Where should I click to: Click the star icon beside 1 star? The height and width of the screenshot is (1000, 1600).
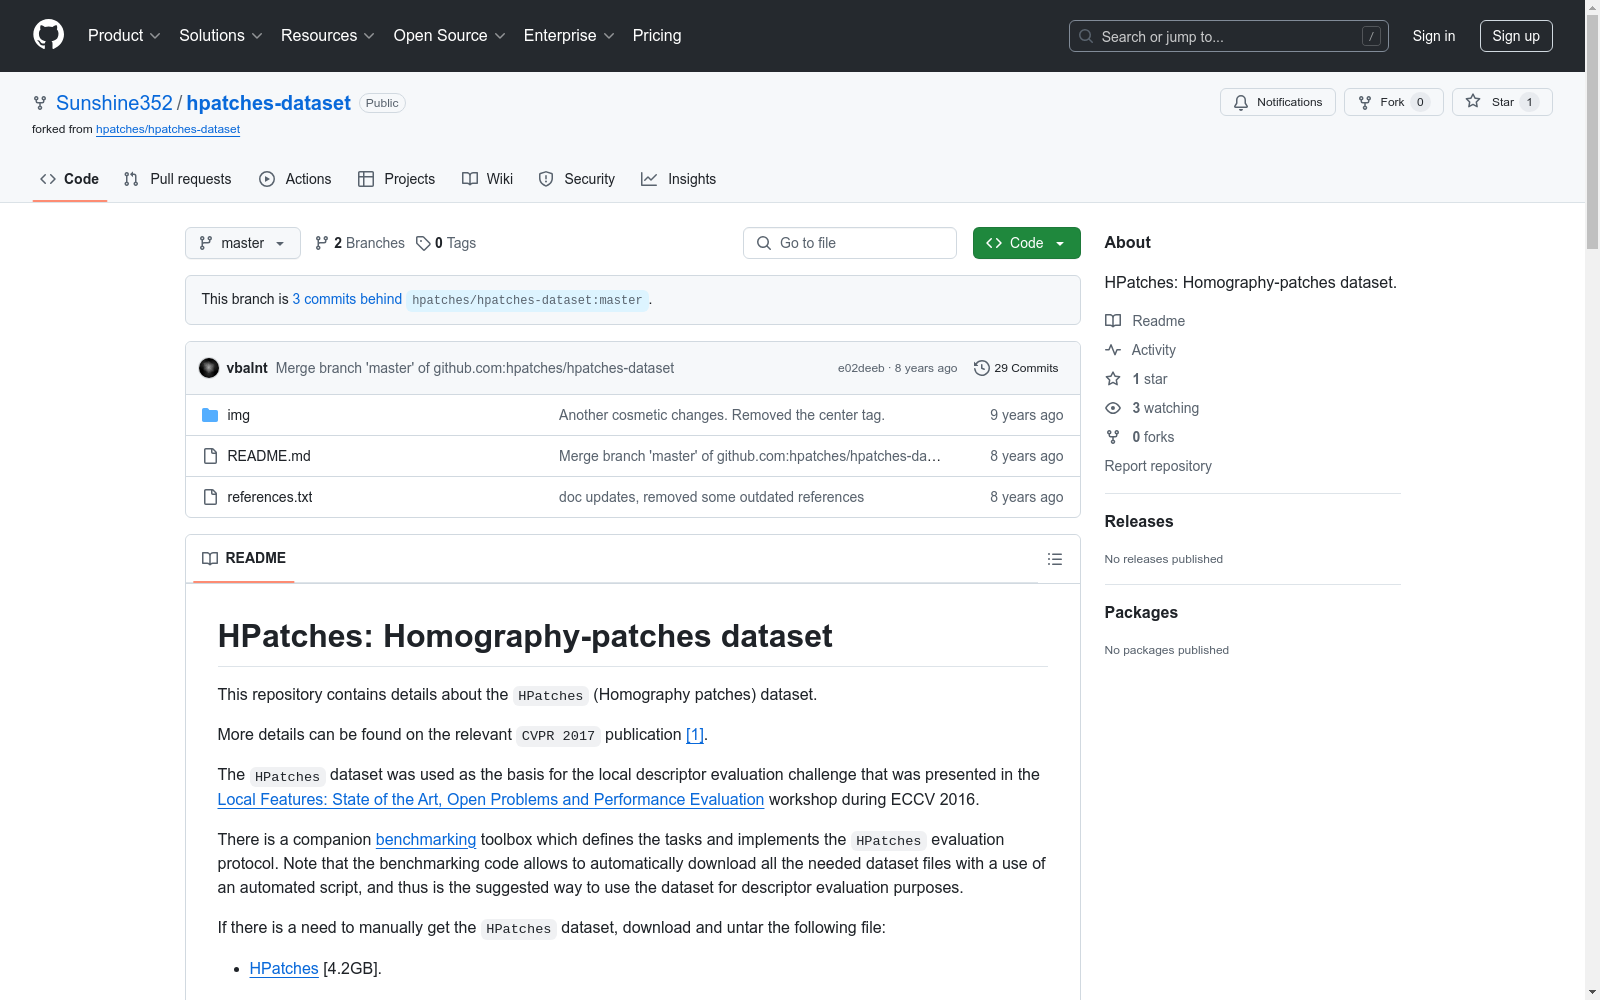[1113, 379]
